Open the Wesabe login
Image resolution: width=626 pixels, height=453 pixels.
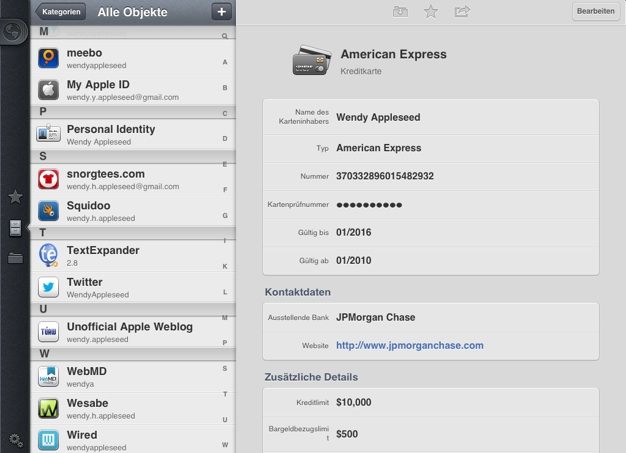click(133, 409)
